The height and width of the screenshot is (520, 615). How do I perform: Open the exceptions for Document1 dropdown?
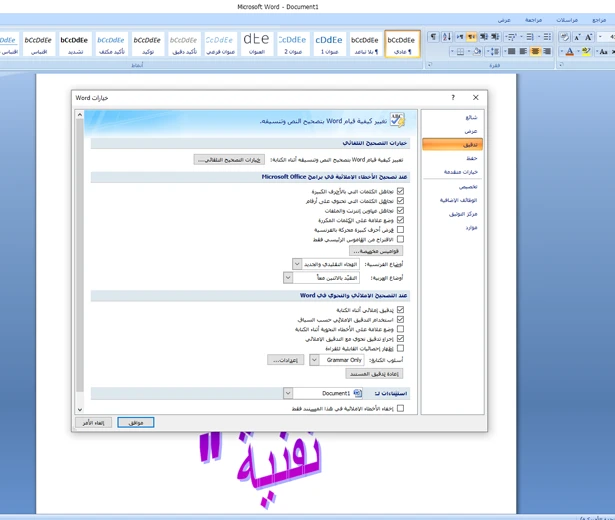(x=288, y=393)
